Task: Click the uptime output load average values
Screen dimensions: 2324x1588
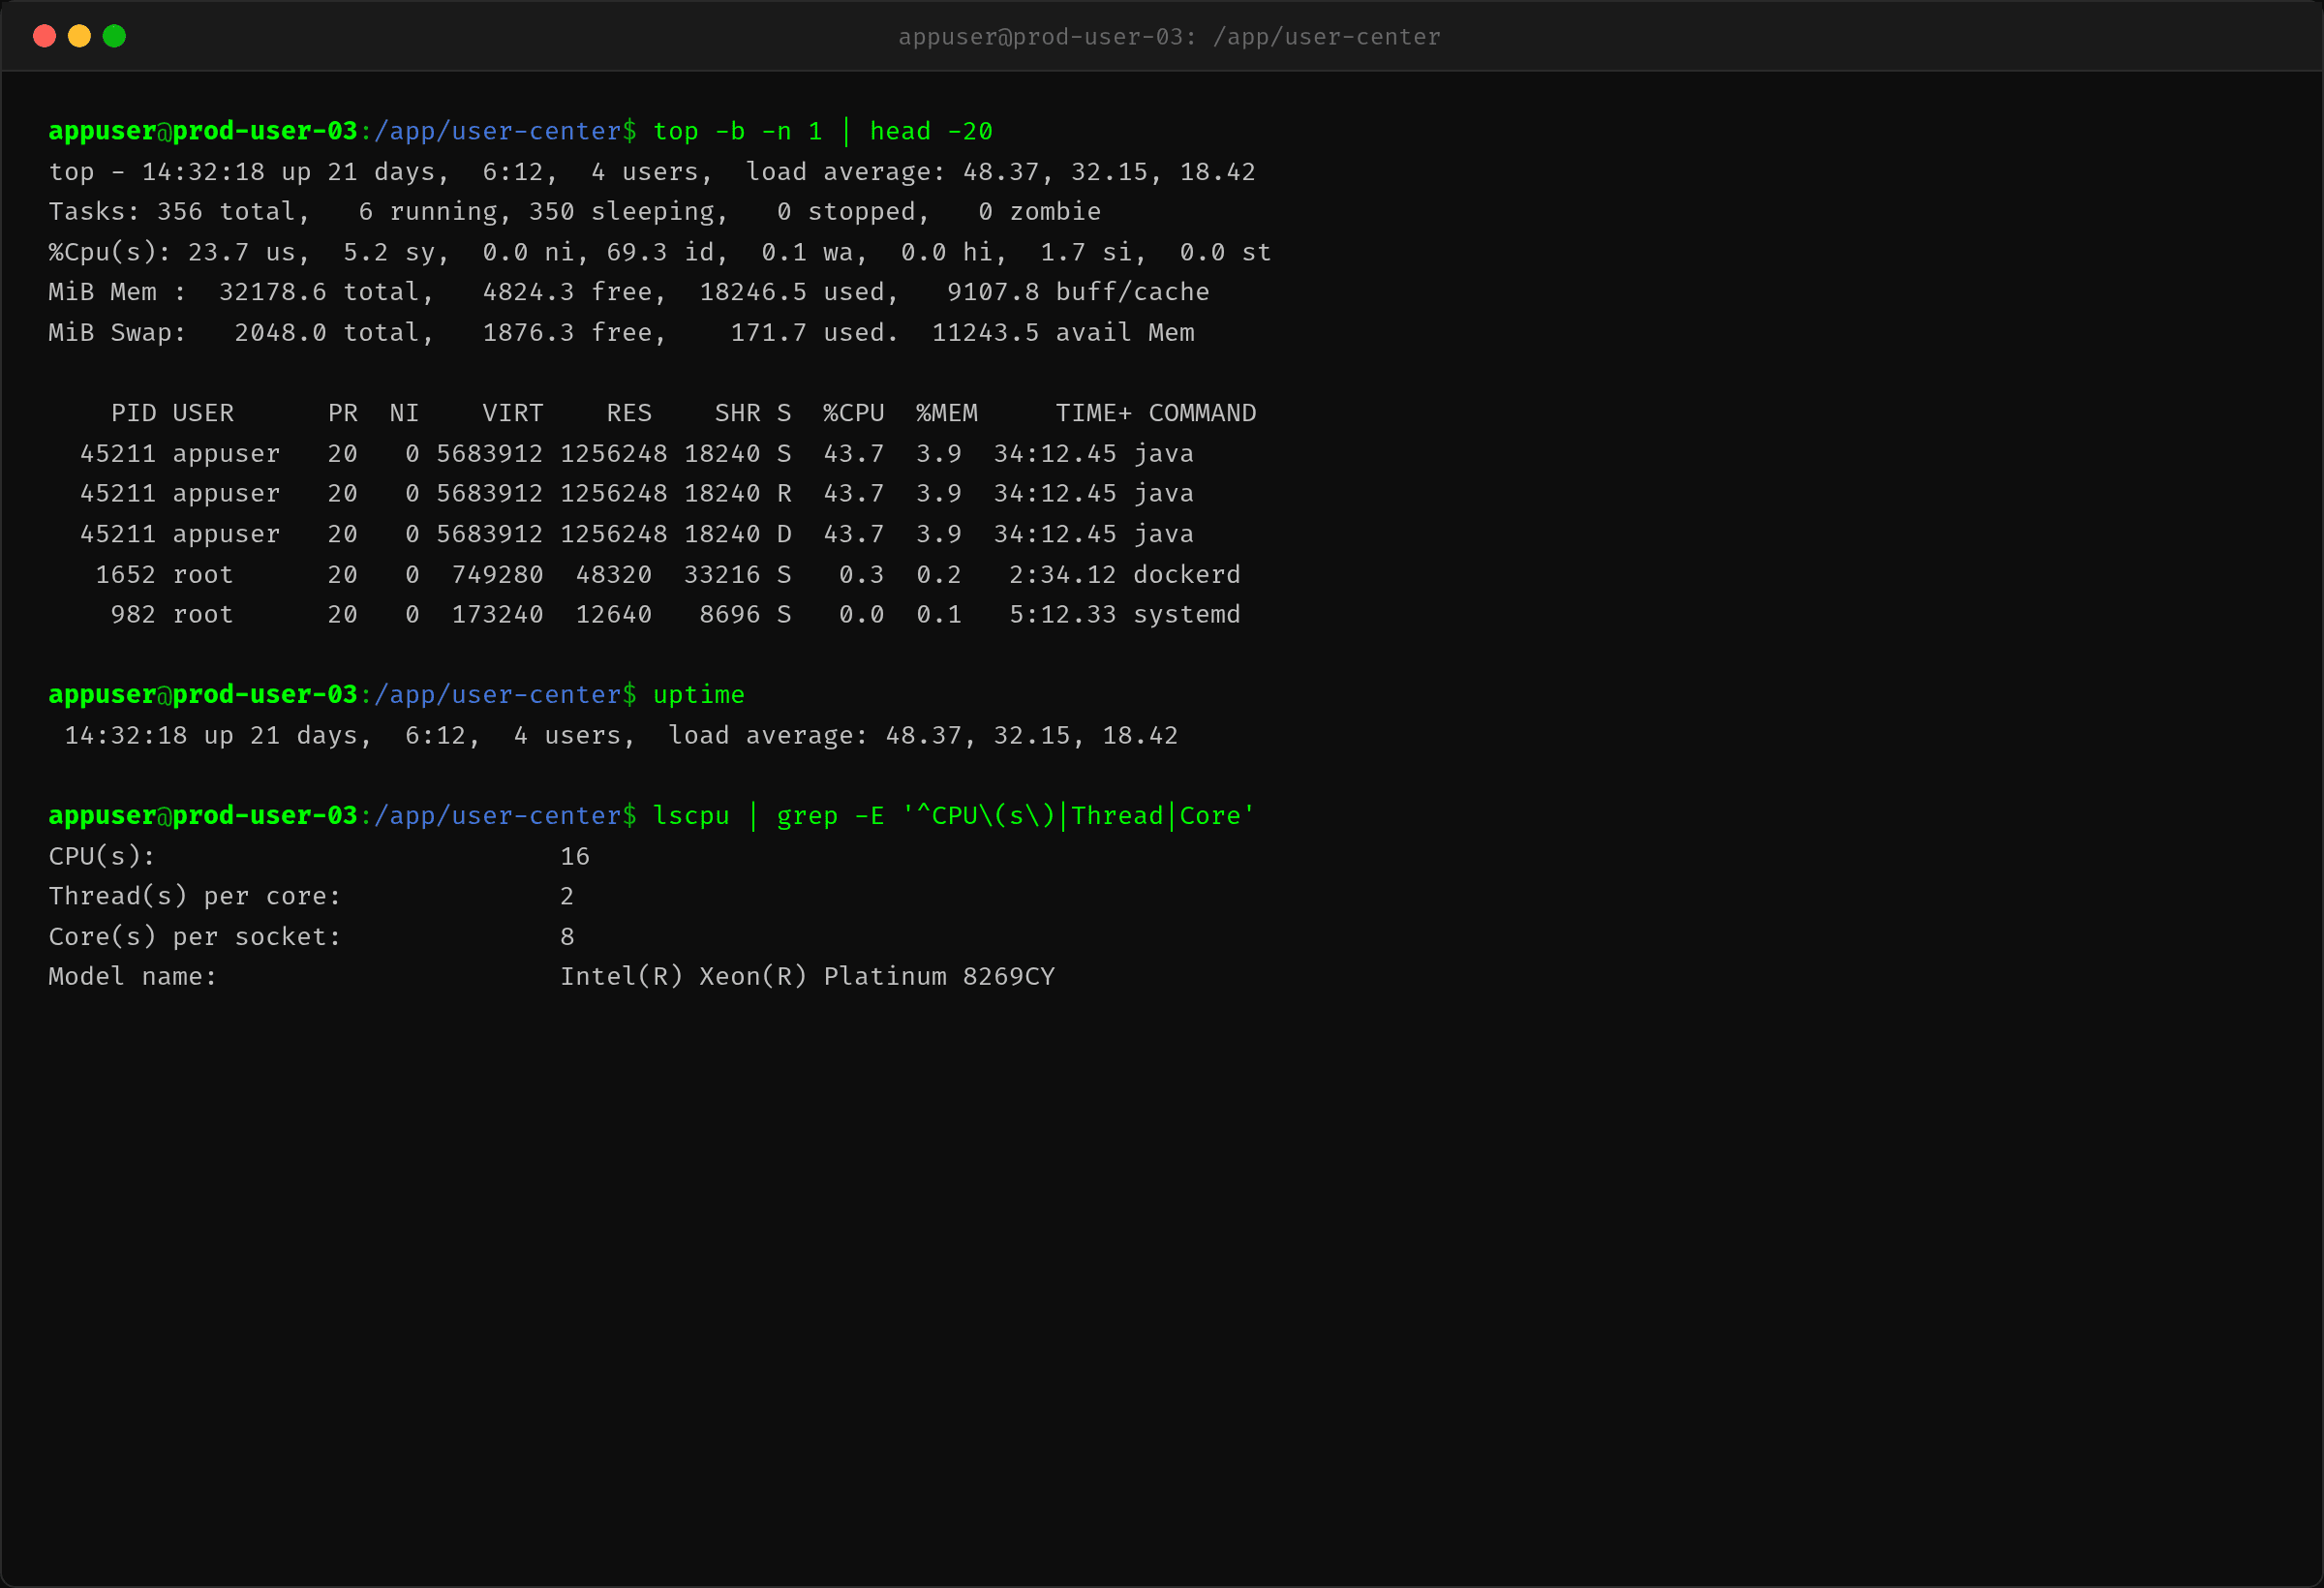Action: [1032, 736]
